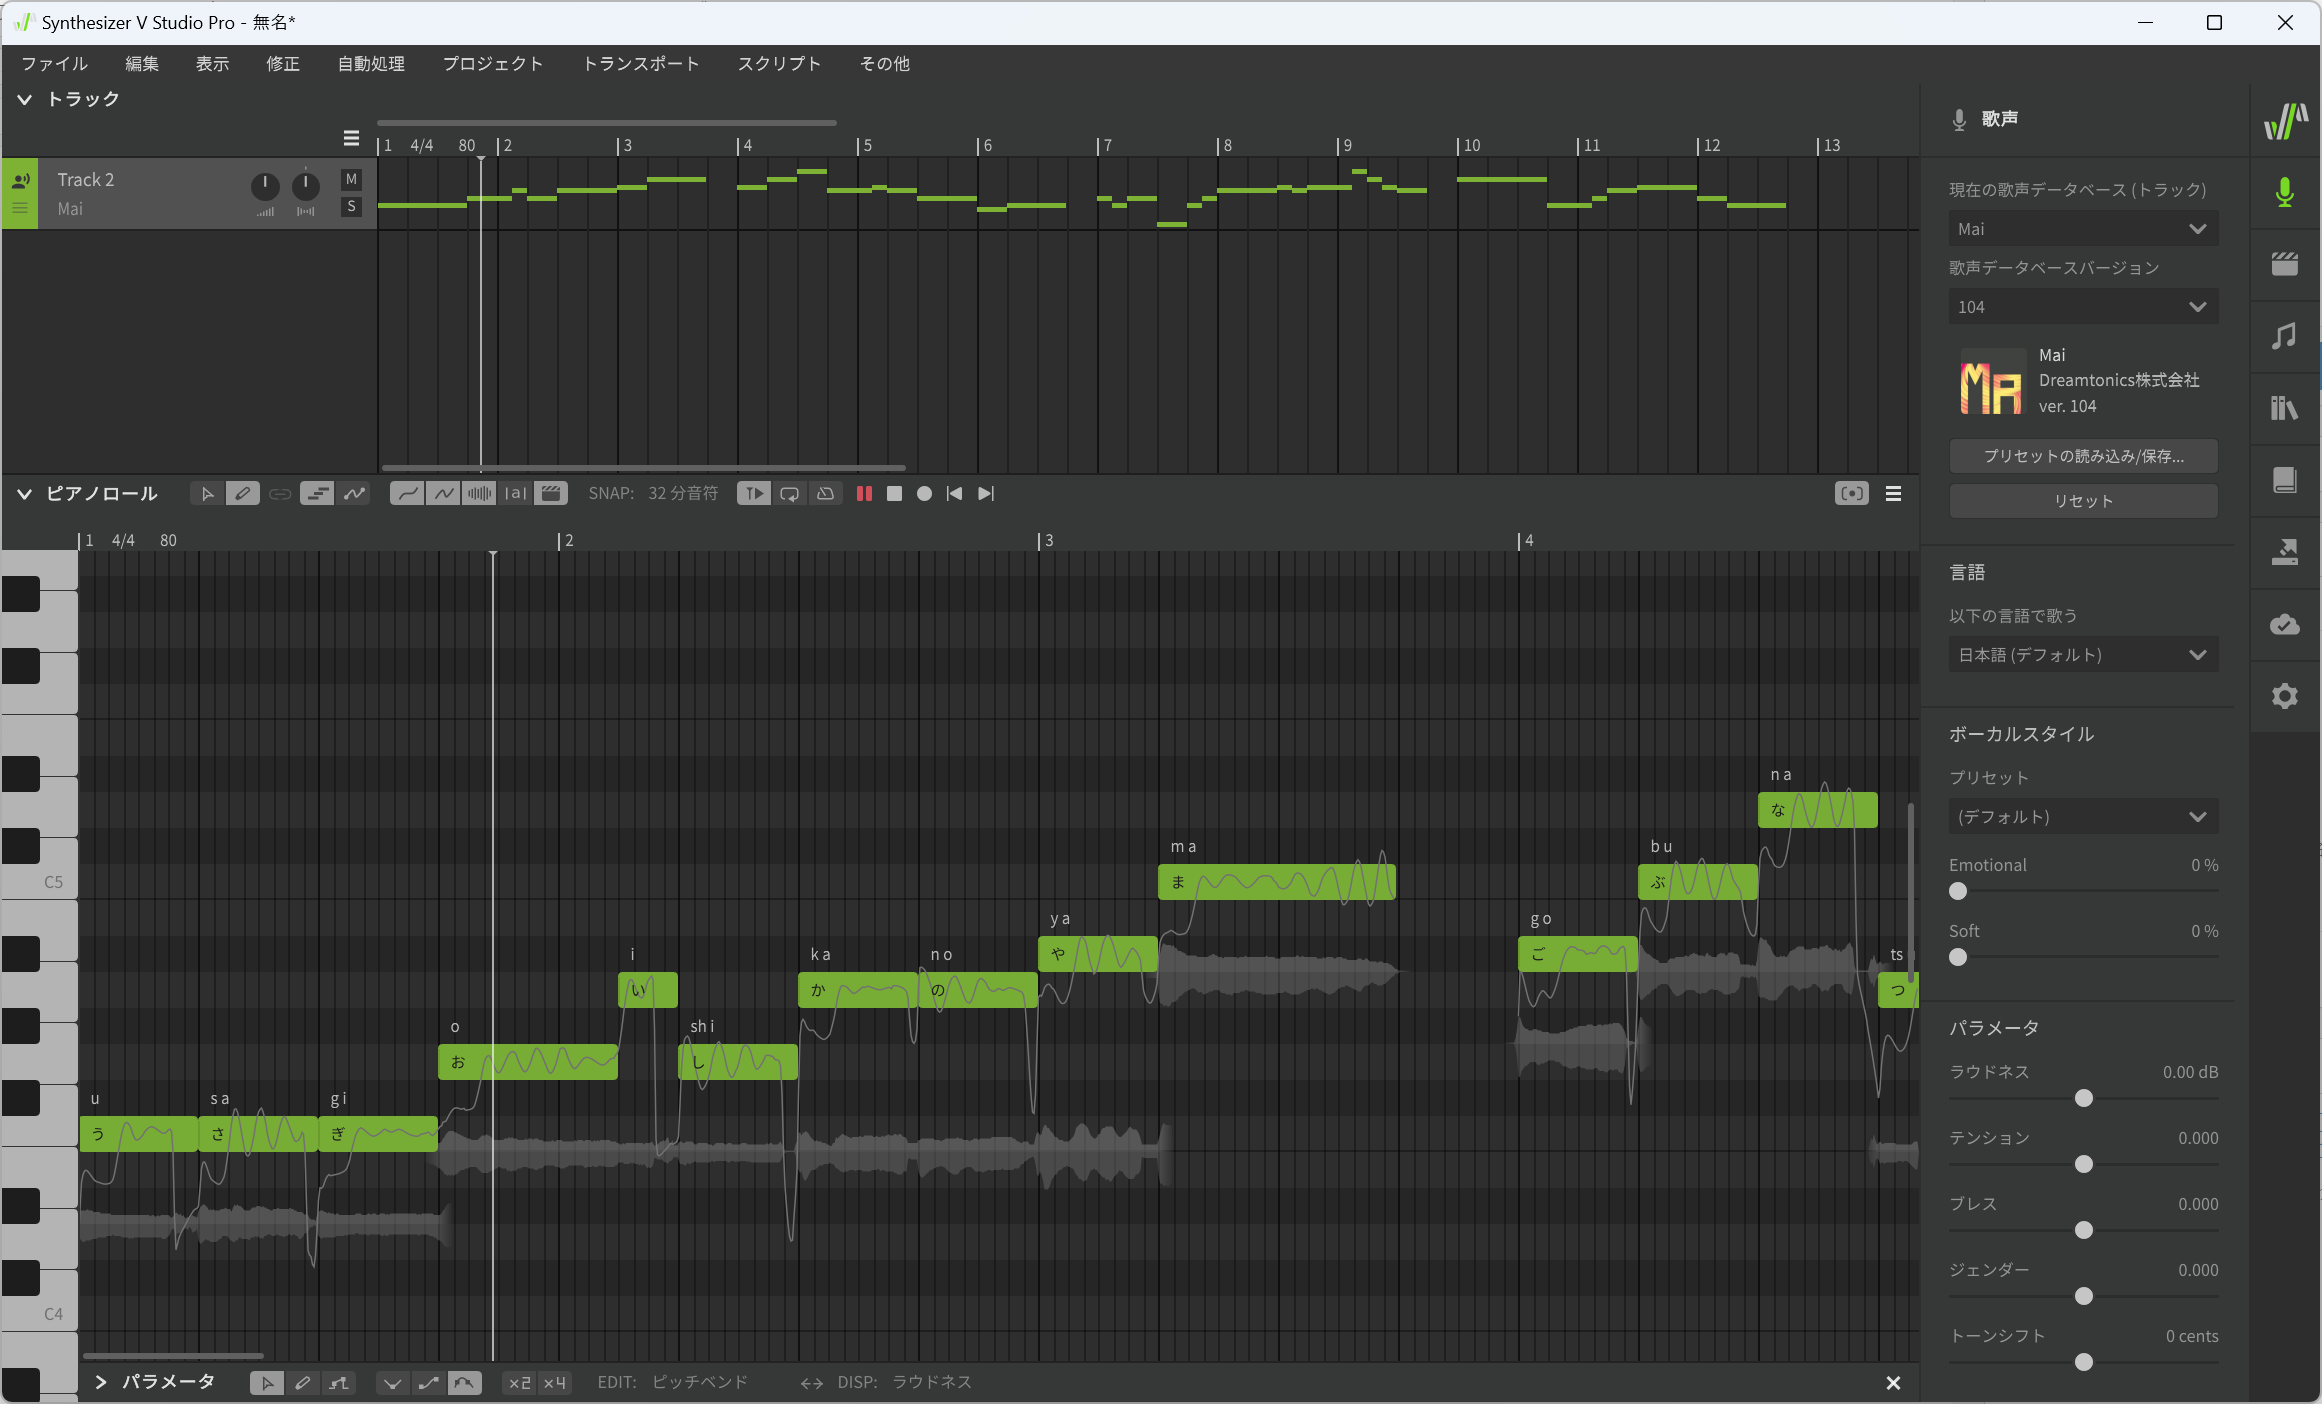Click the Emotional style slider handle

pyautogui.click(x=1958, y=891)
